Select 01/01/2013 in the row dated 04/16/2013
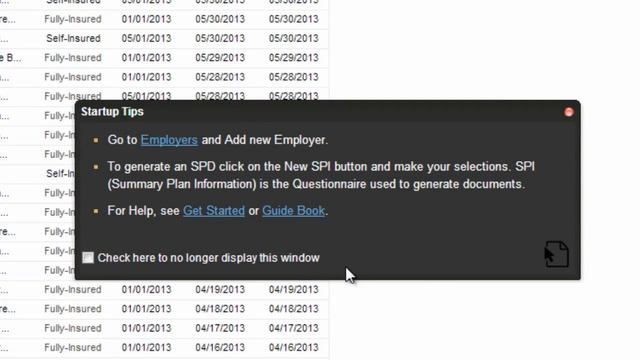Viewport: 640px width, 360px height. click(x=146, y=347)
